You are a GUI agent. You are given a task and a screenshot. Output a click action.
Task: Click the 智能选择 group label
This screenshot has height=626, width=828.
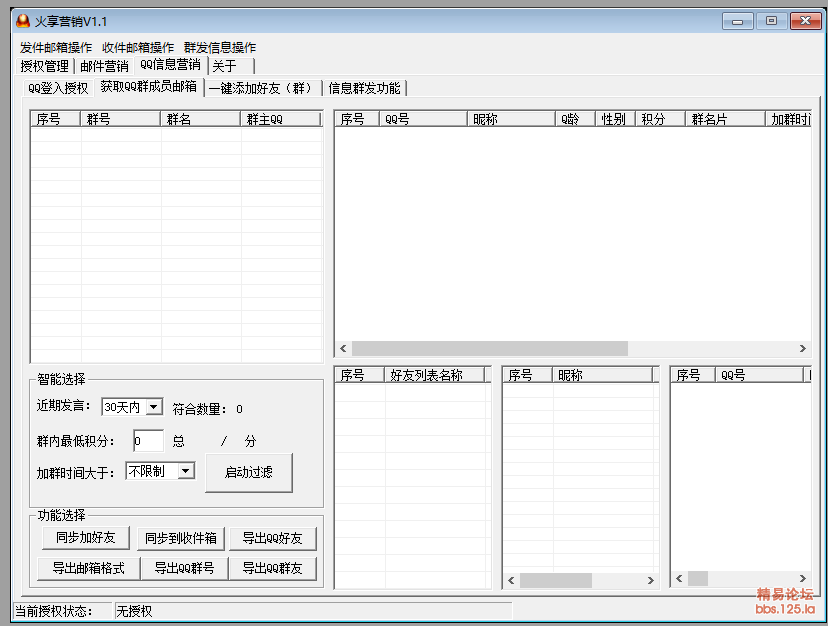click(61, 379)
